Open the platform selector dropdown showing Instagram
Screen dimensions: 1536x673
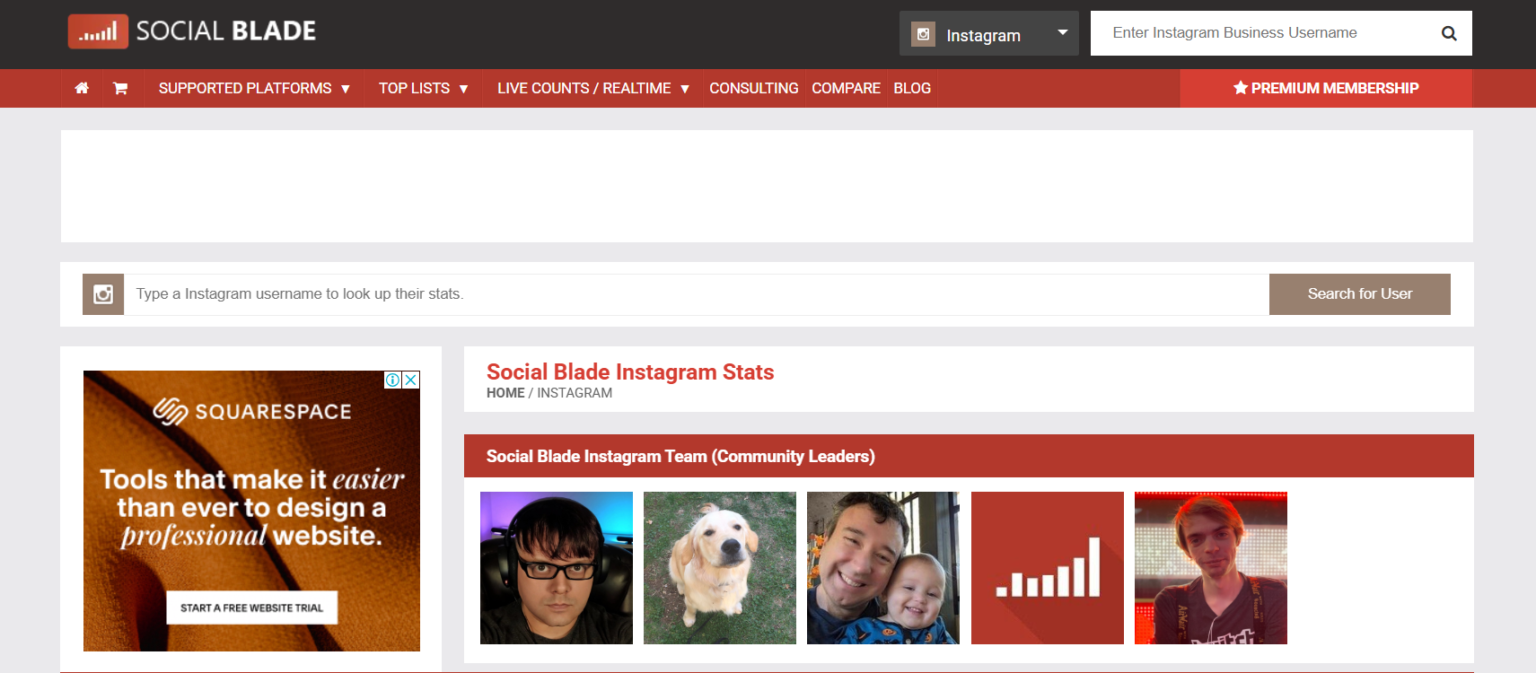(988, 33)
